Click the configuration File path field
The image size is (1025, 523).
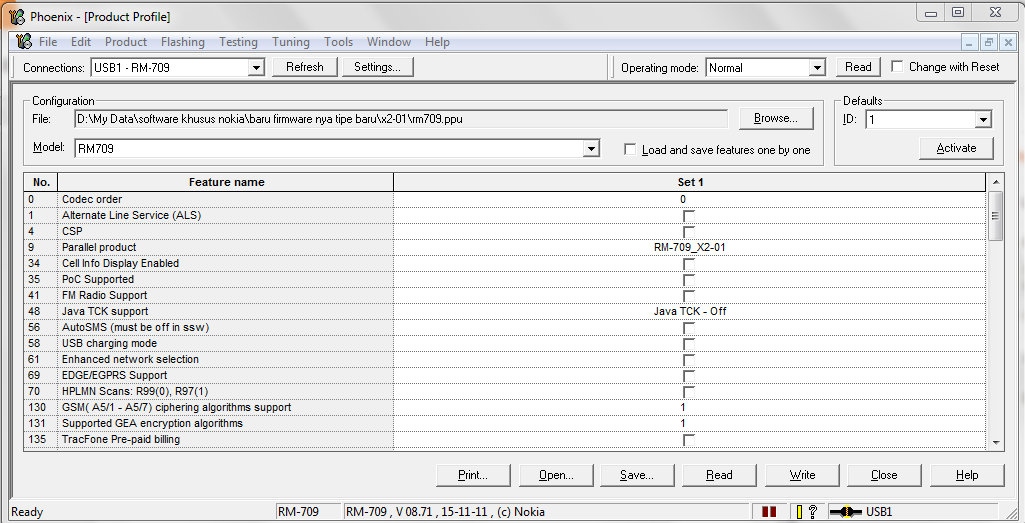pos(401,119)
